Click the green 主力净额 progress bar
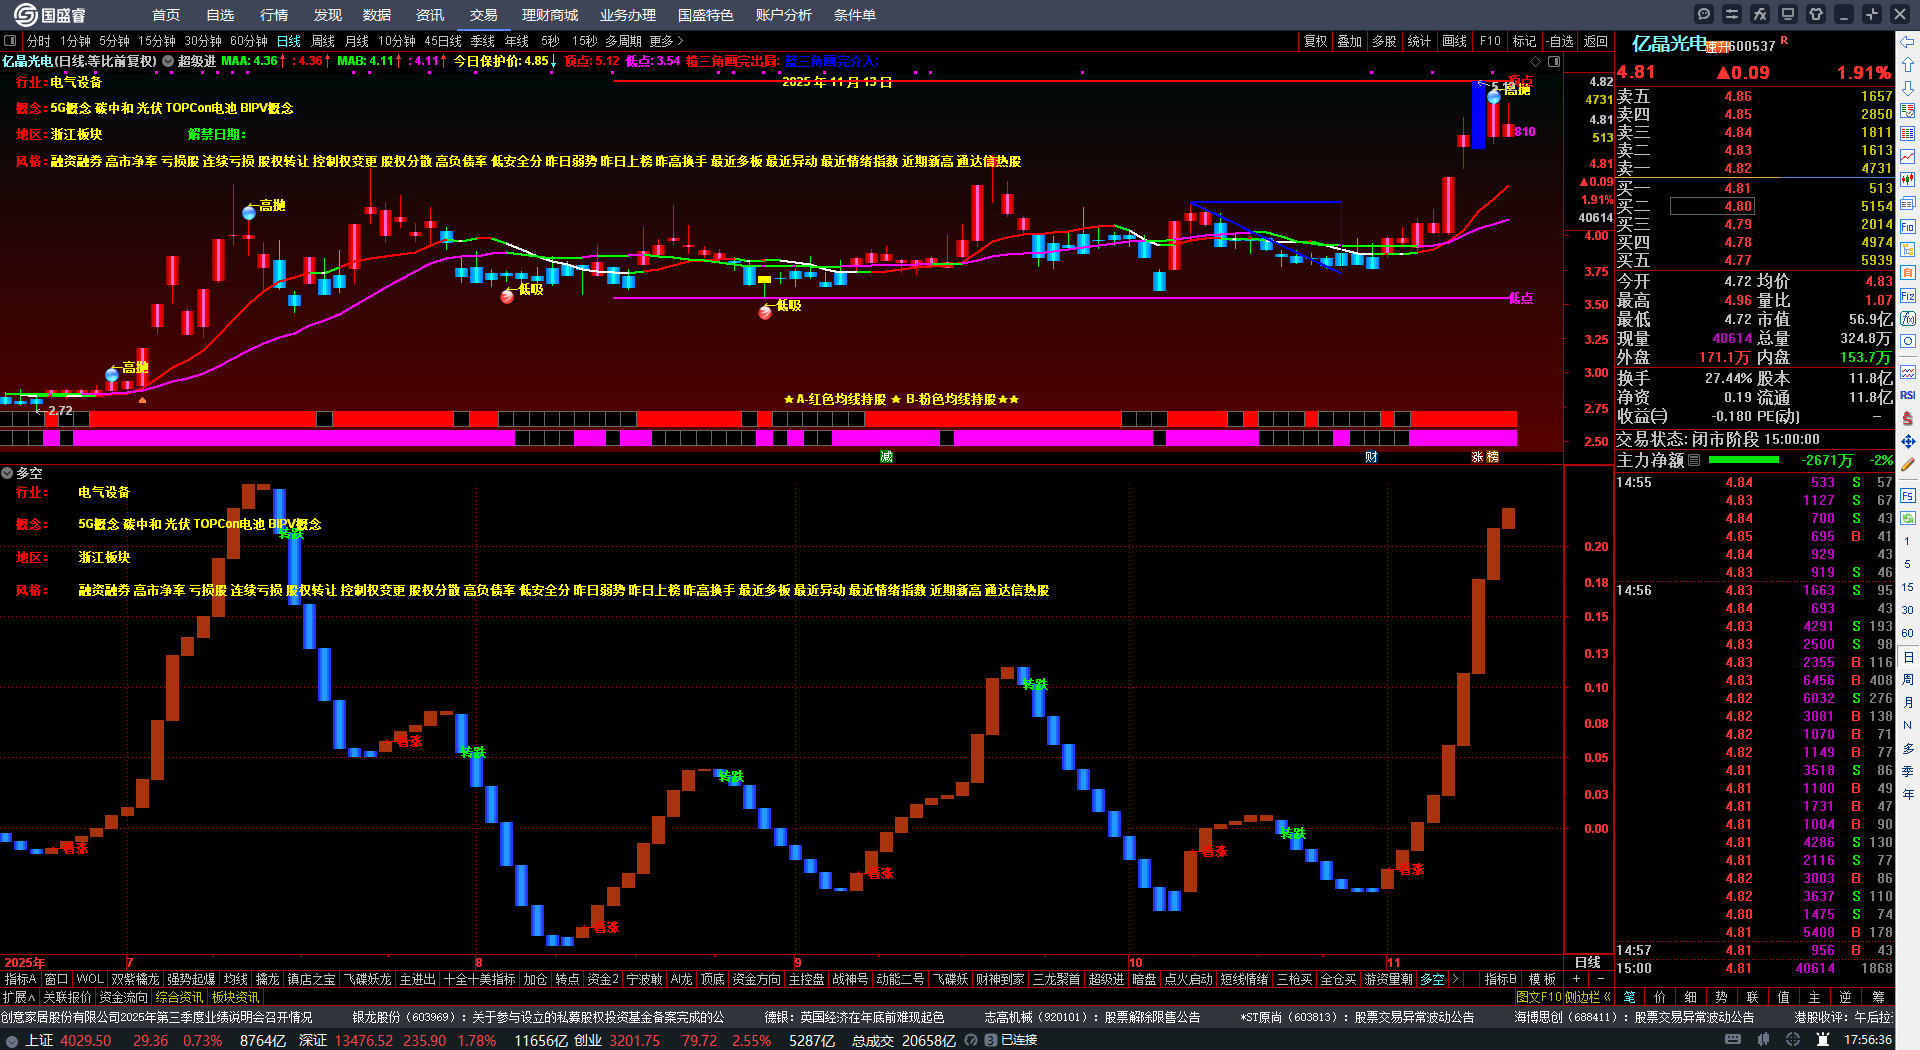This screenshot has width=1920, height=1050. tap(1744, 461)
